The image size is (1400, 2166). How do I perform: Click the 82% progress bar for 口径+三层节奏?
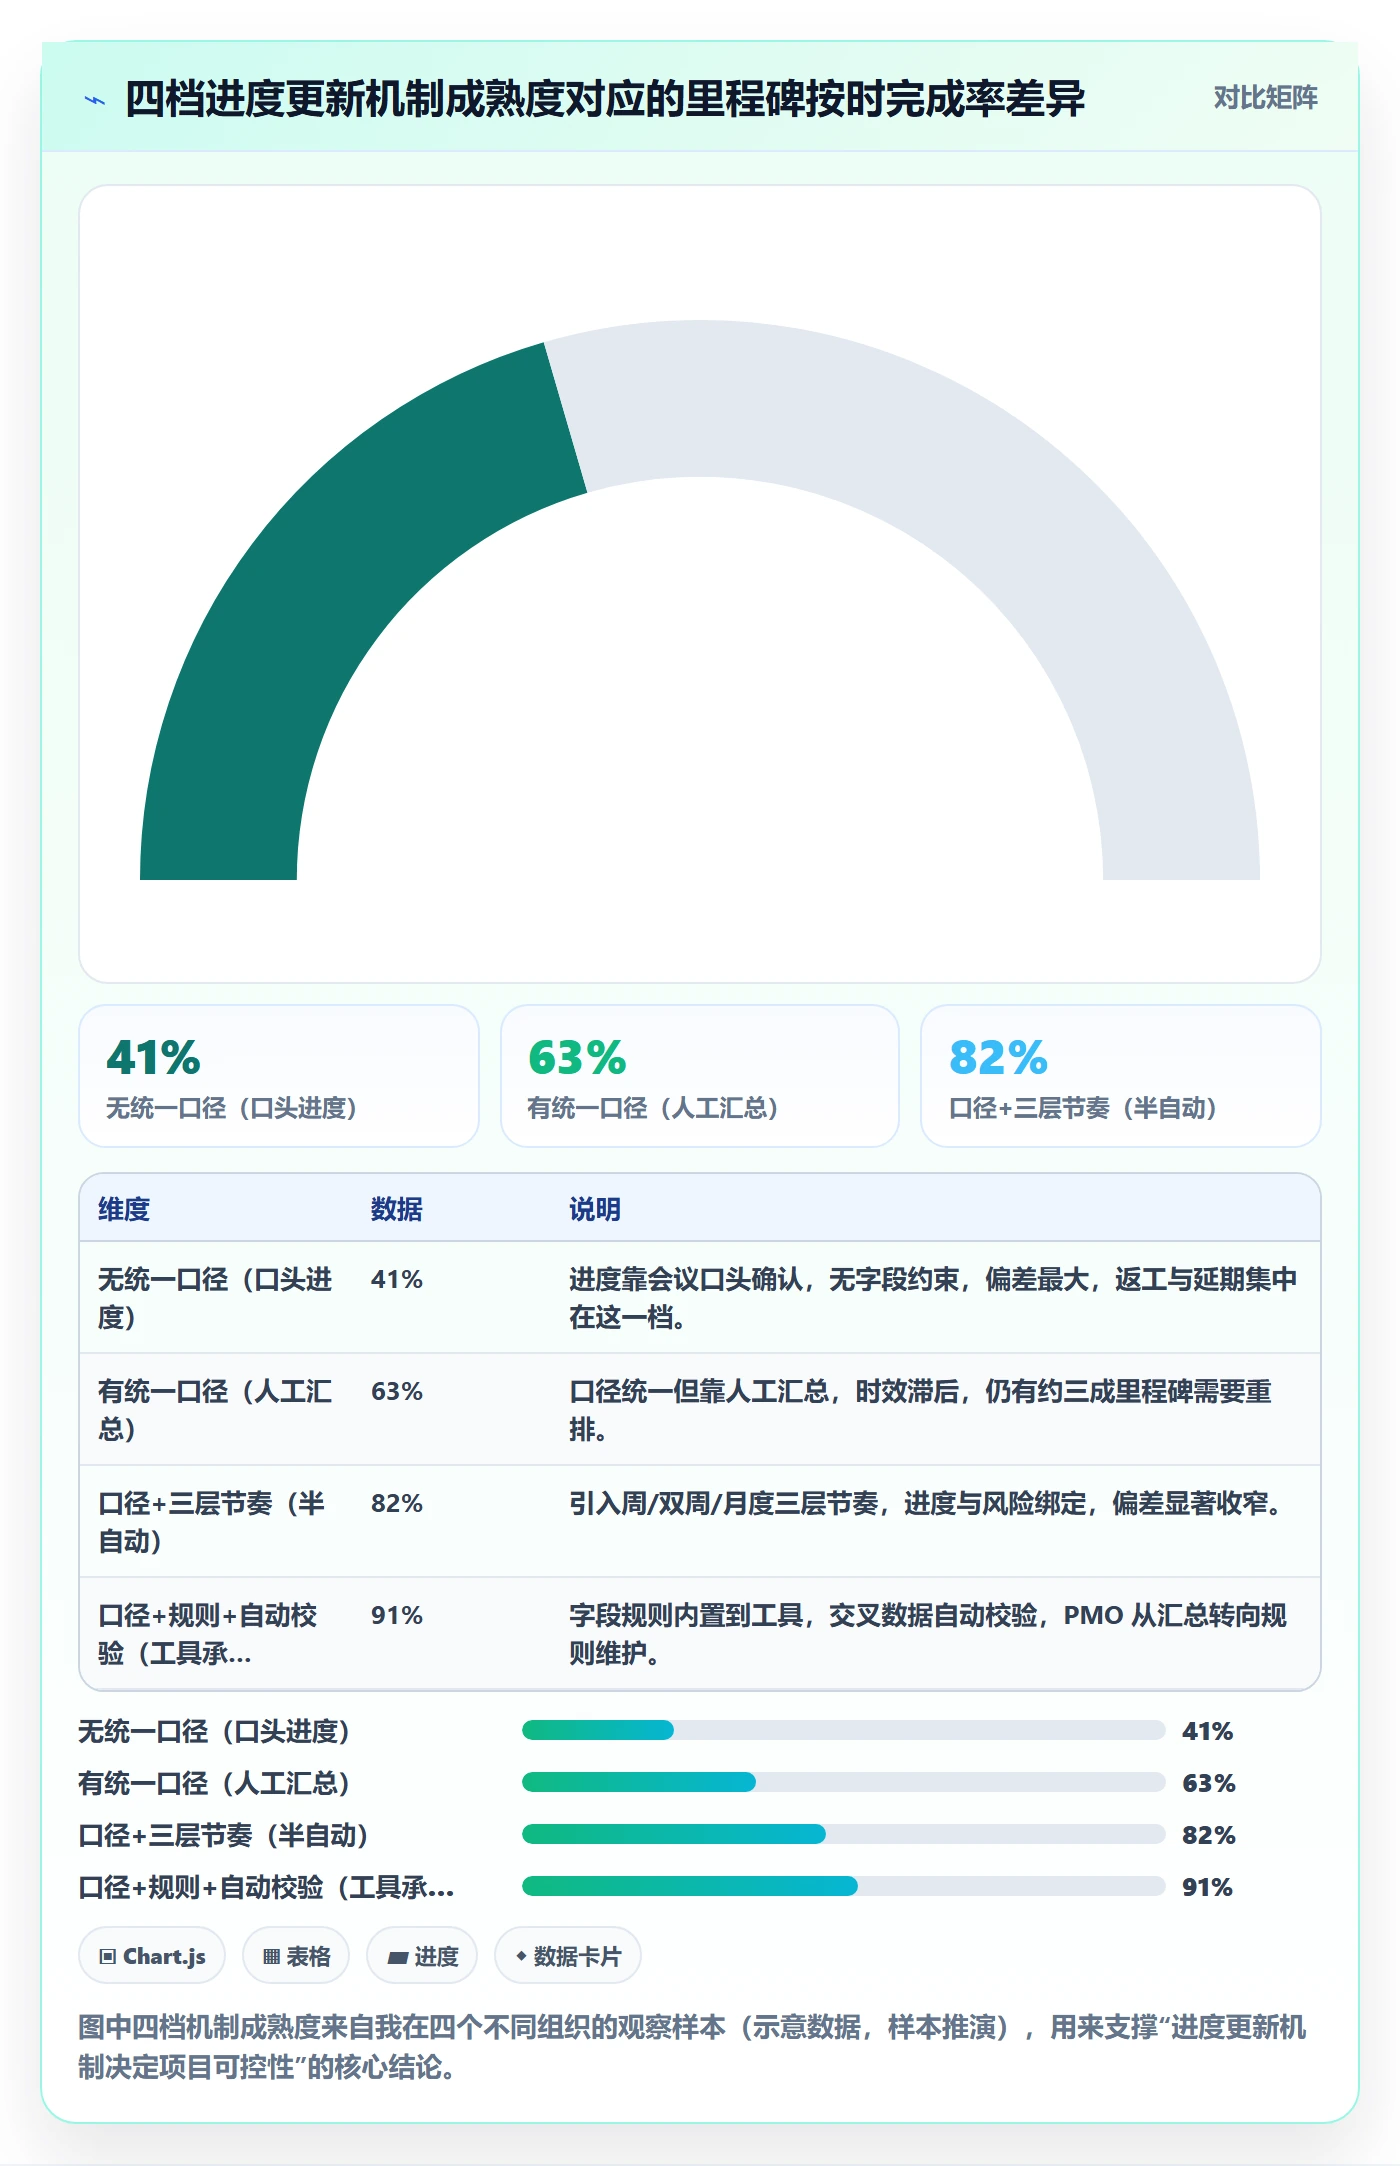843,1834
